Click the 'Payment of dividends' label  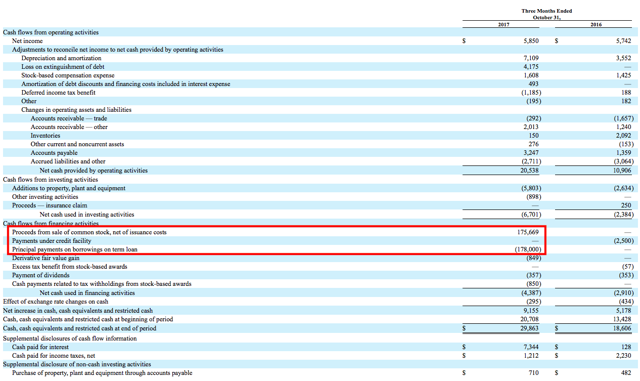pos(41,275)
